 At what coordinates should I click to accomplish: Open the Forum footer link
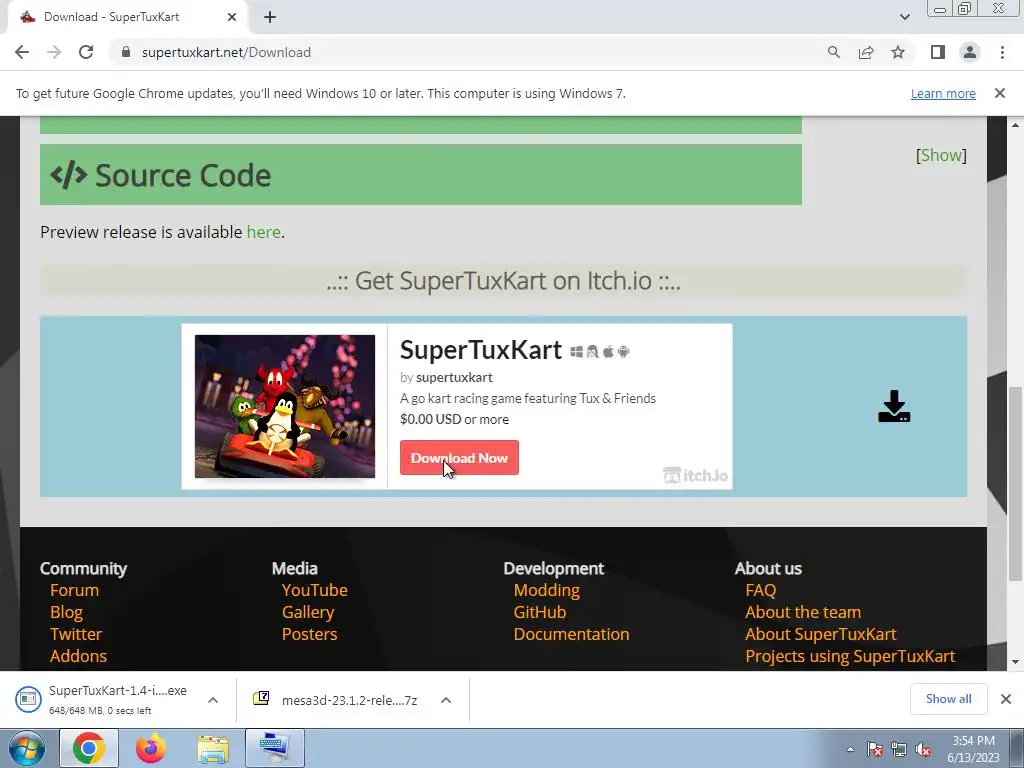[74, 590]
